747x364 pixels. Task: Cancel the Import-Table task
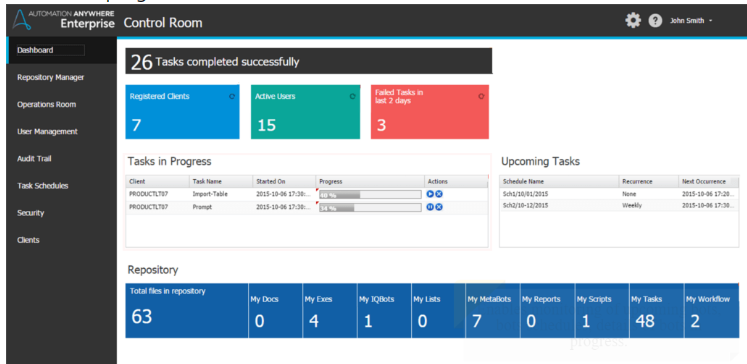[439, 194]
